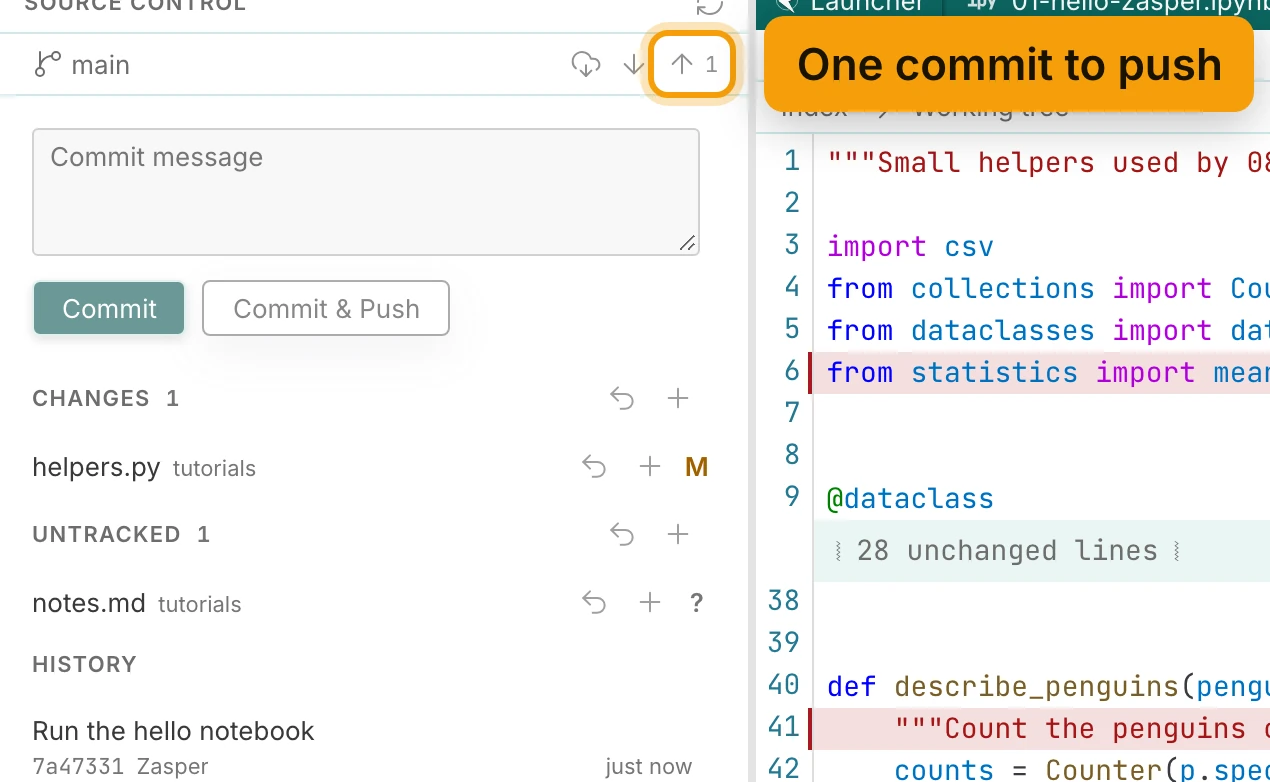Image resolution: width=1270 pixels, height=782 pixels.
Task: Open helpers.py in the changes list
Action: pos(96,467)
